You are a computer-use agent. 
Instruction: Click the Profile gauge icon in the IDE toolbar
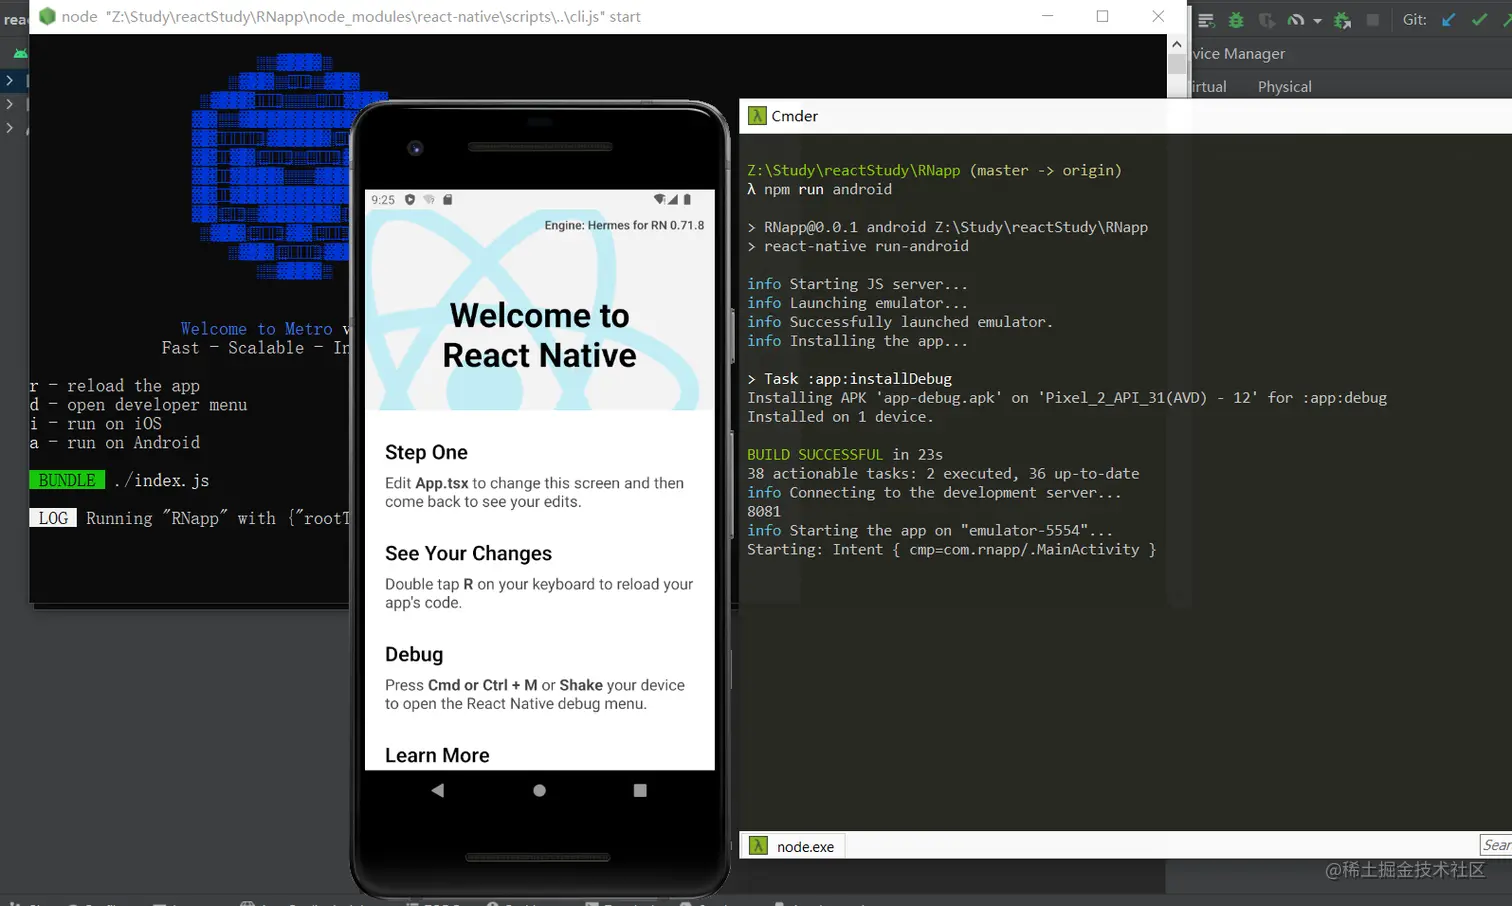[x=1296, y=20]
